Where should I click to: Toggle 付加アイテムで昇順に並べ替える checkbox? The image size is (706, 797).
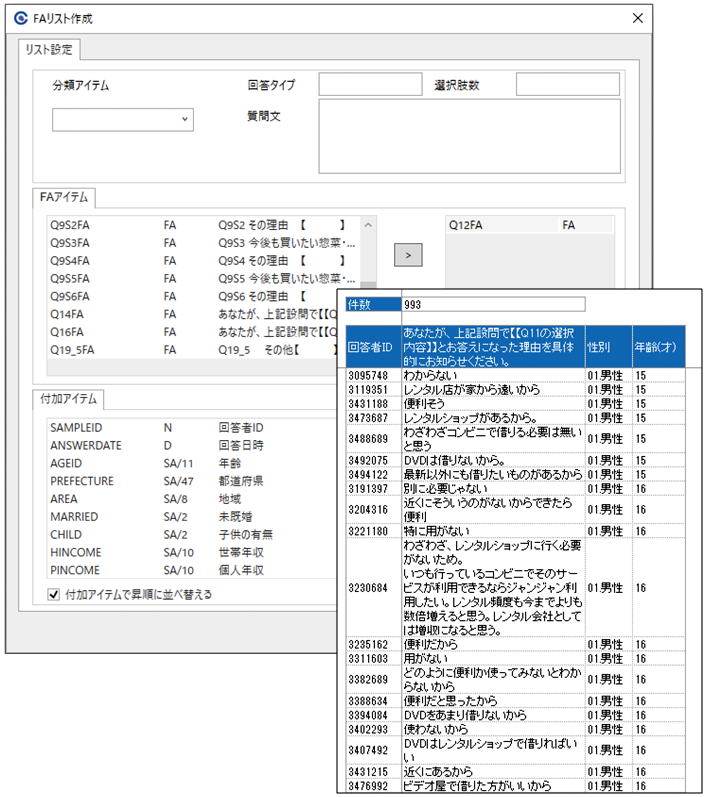pyautogui.click(x=53, y=594)
